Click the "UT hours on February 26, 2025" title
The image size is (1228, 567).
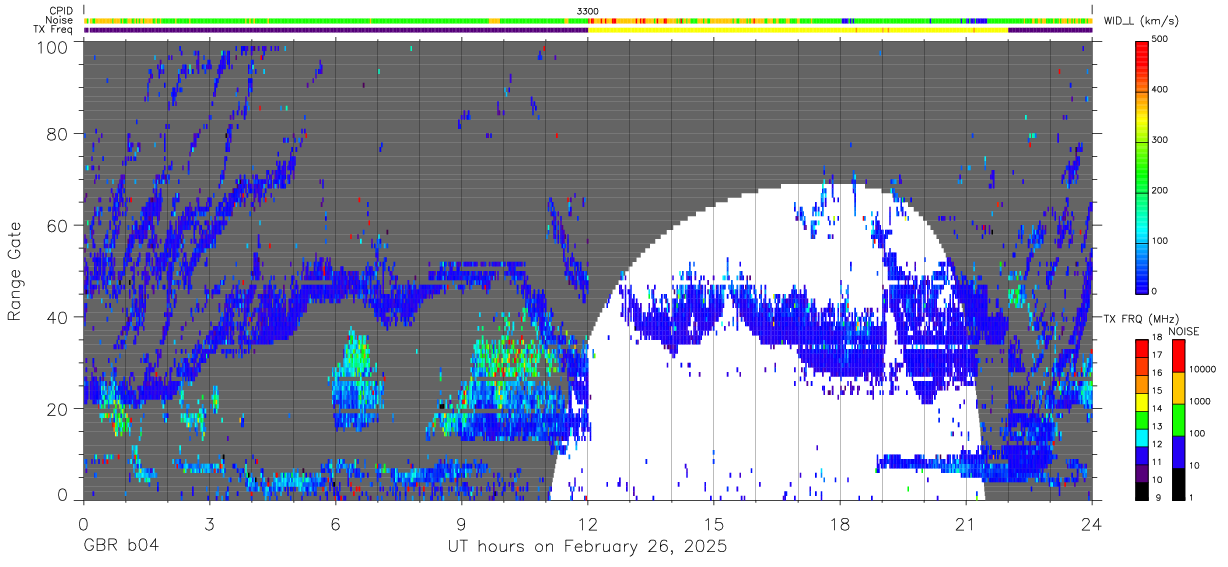point(587,548)
